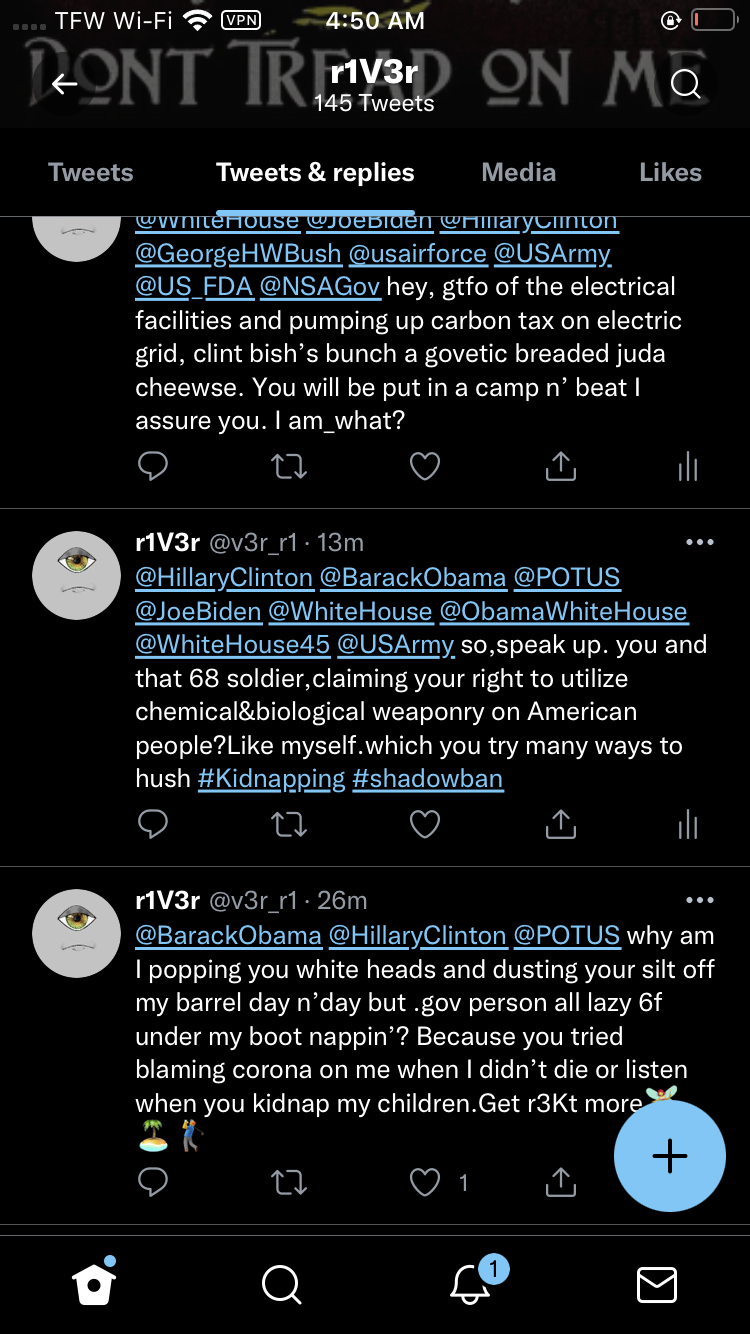Open the #Kidnapping hashtag link
The height and width of the screenshot is (1334, 750).
(271, 778)
